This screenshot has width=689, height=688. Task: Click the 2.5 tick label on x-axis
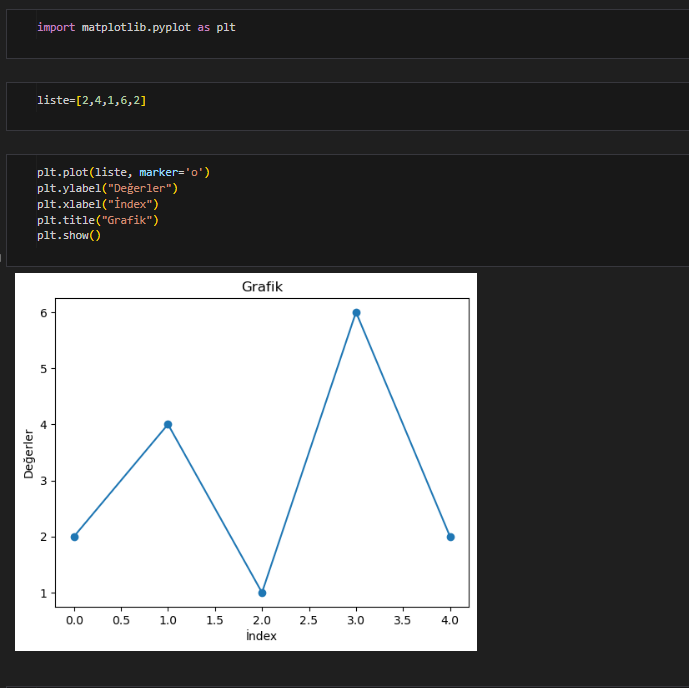309,620
